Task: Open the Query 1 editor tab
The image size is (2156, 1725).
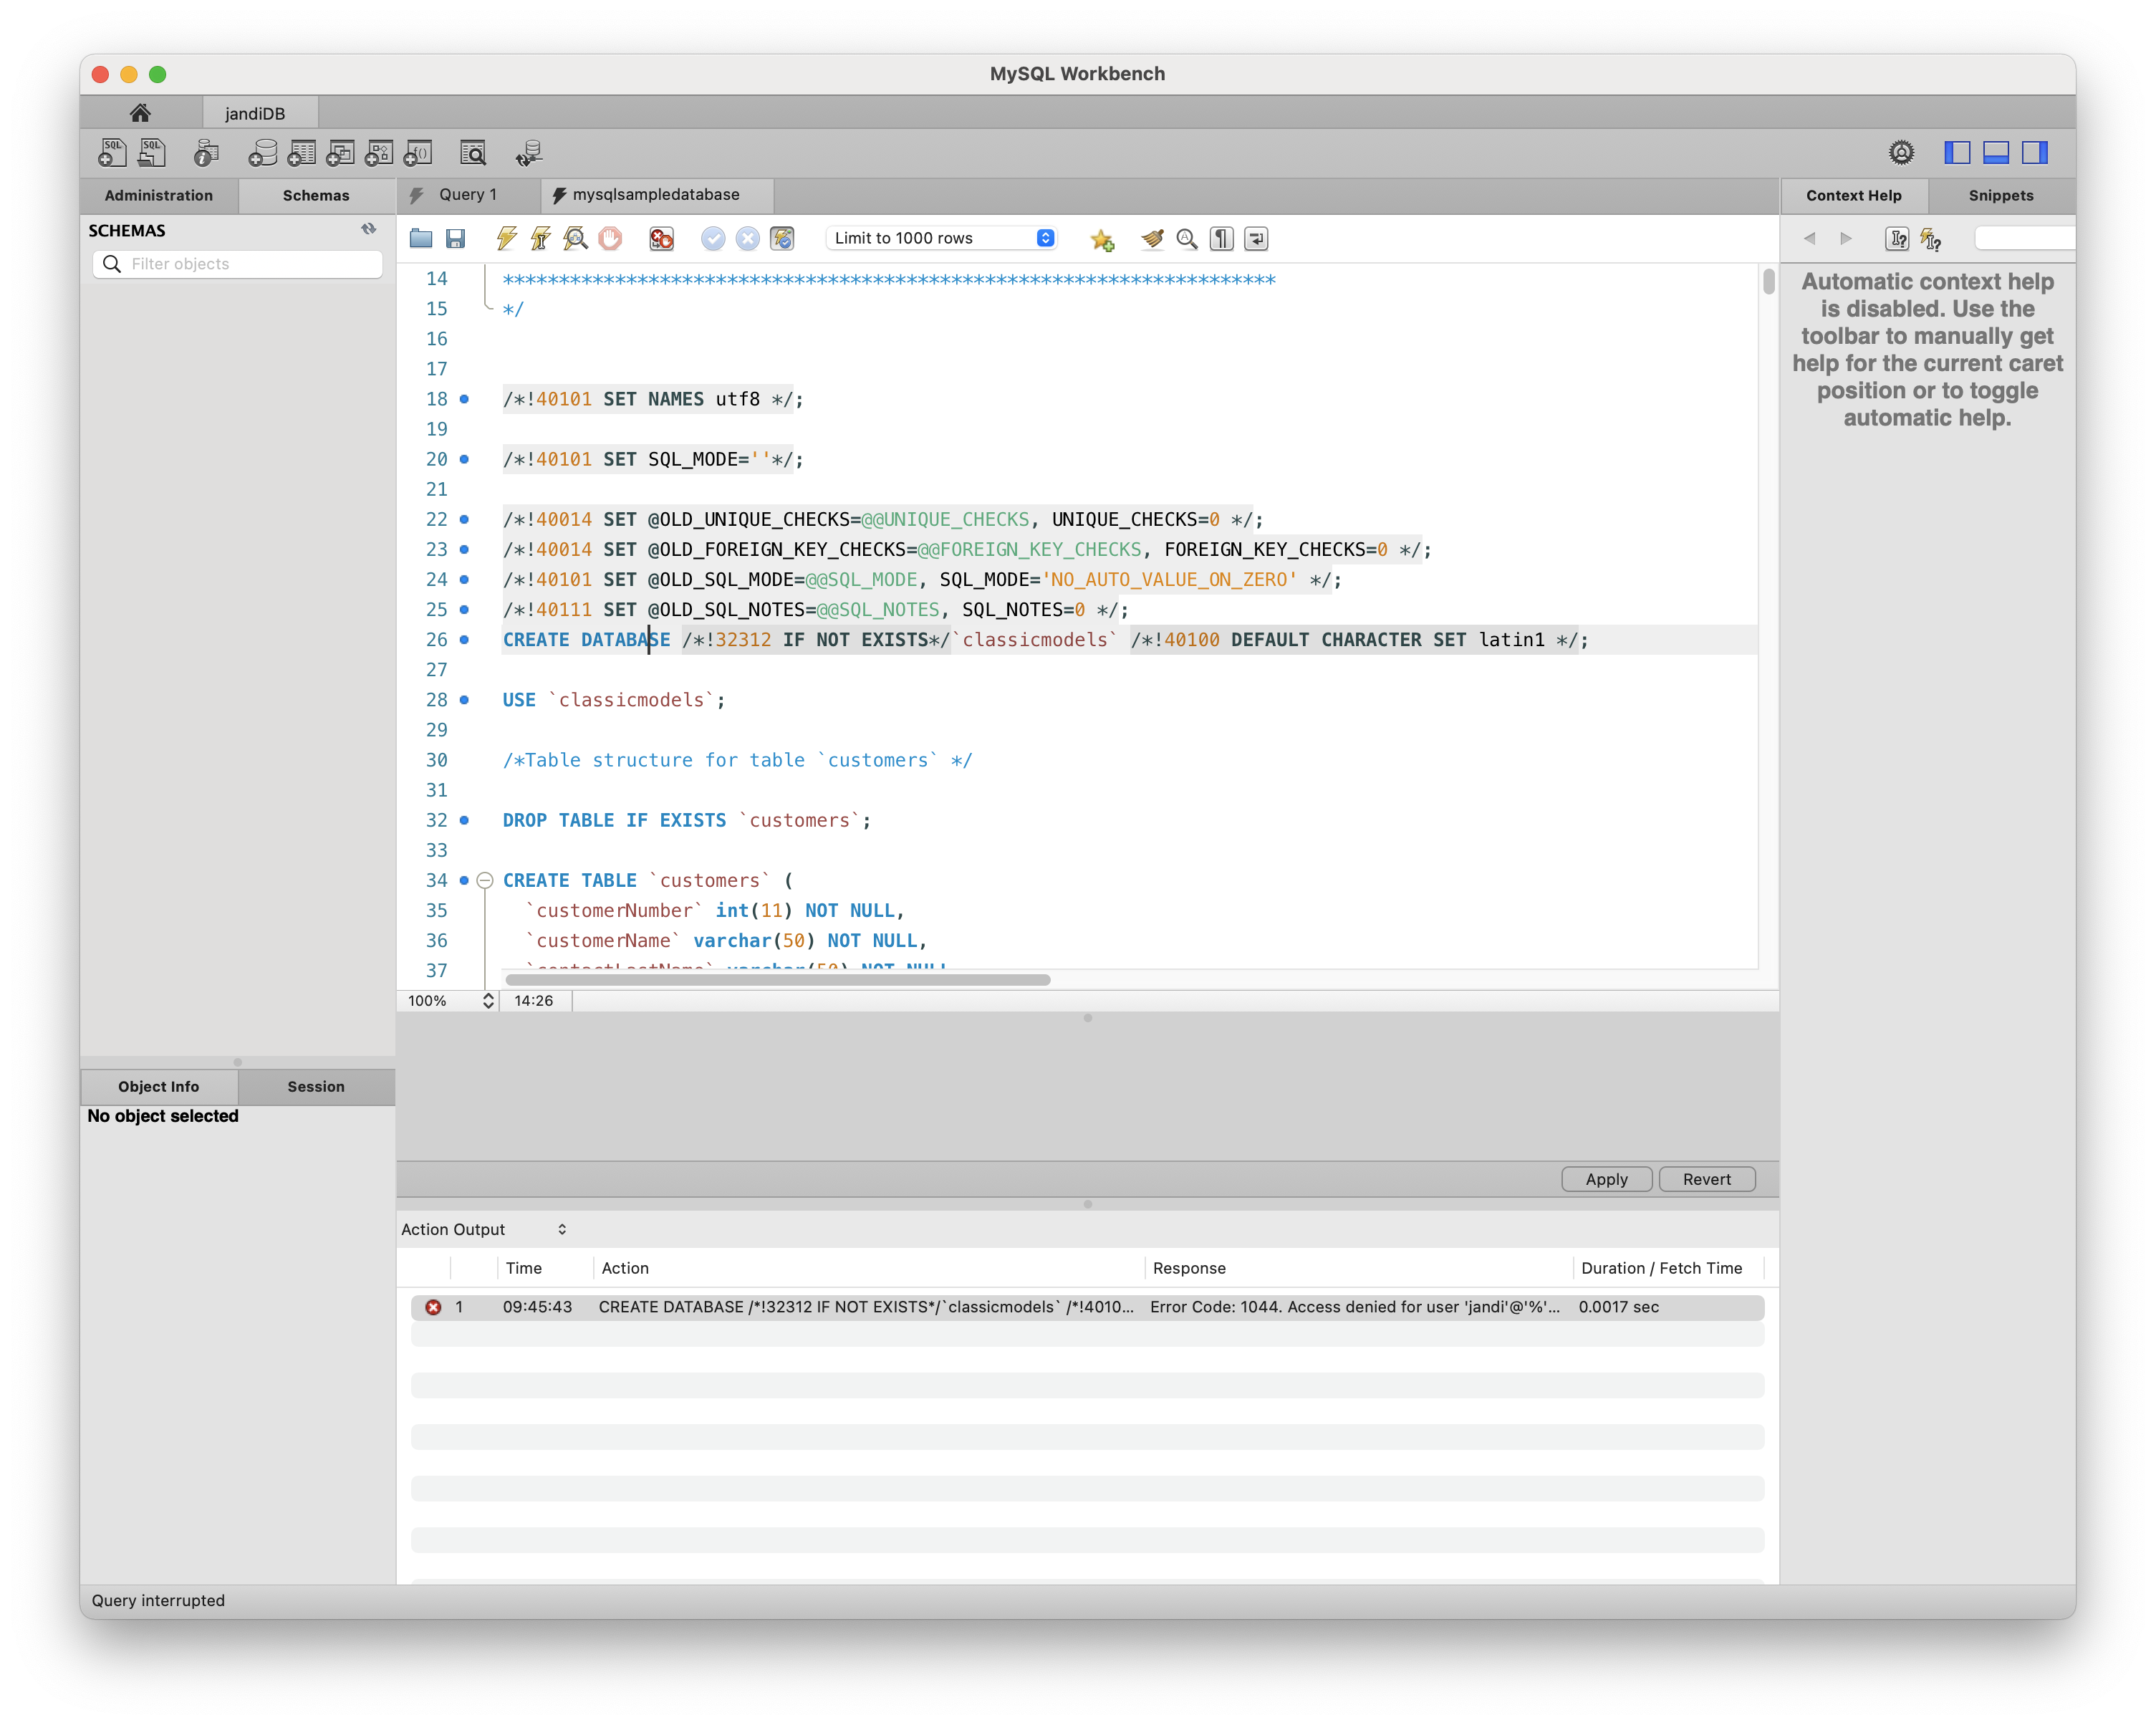Action: tap(468, 195)
